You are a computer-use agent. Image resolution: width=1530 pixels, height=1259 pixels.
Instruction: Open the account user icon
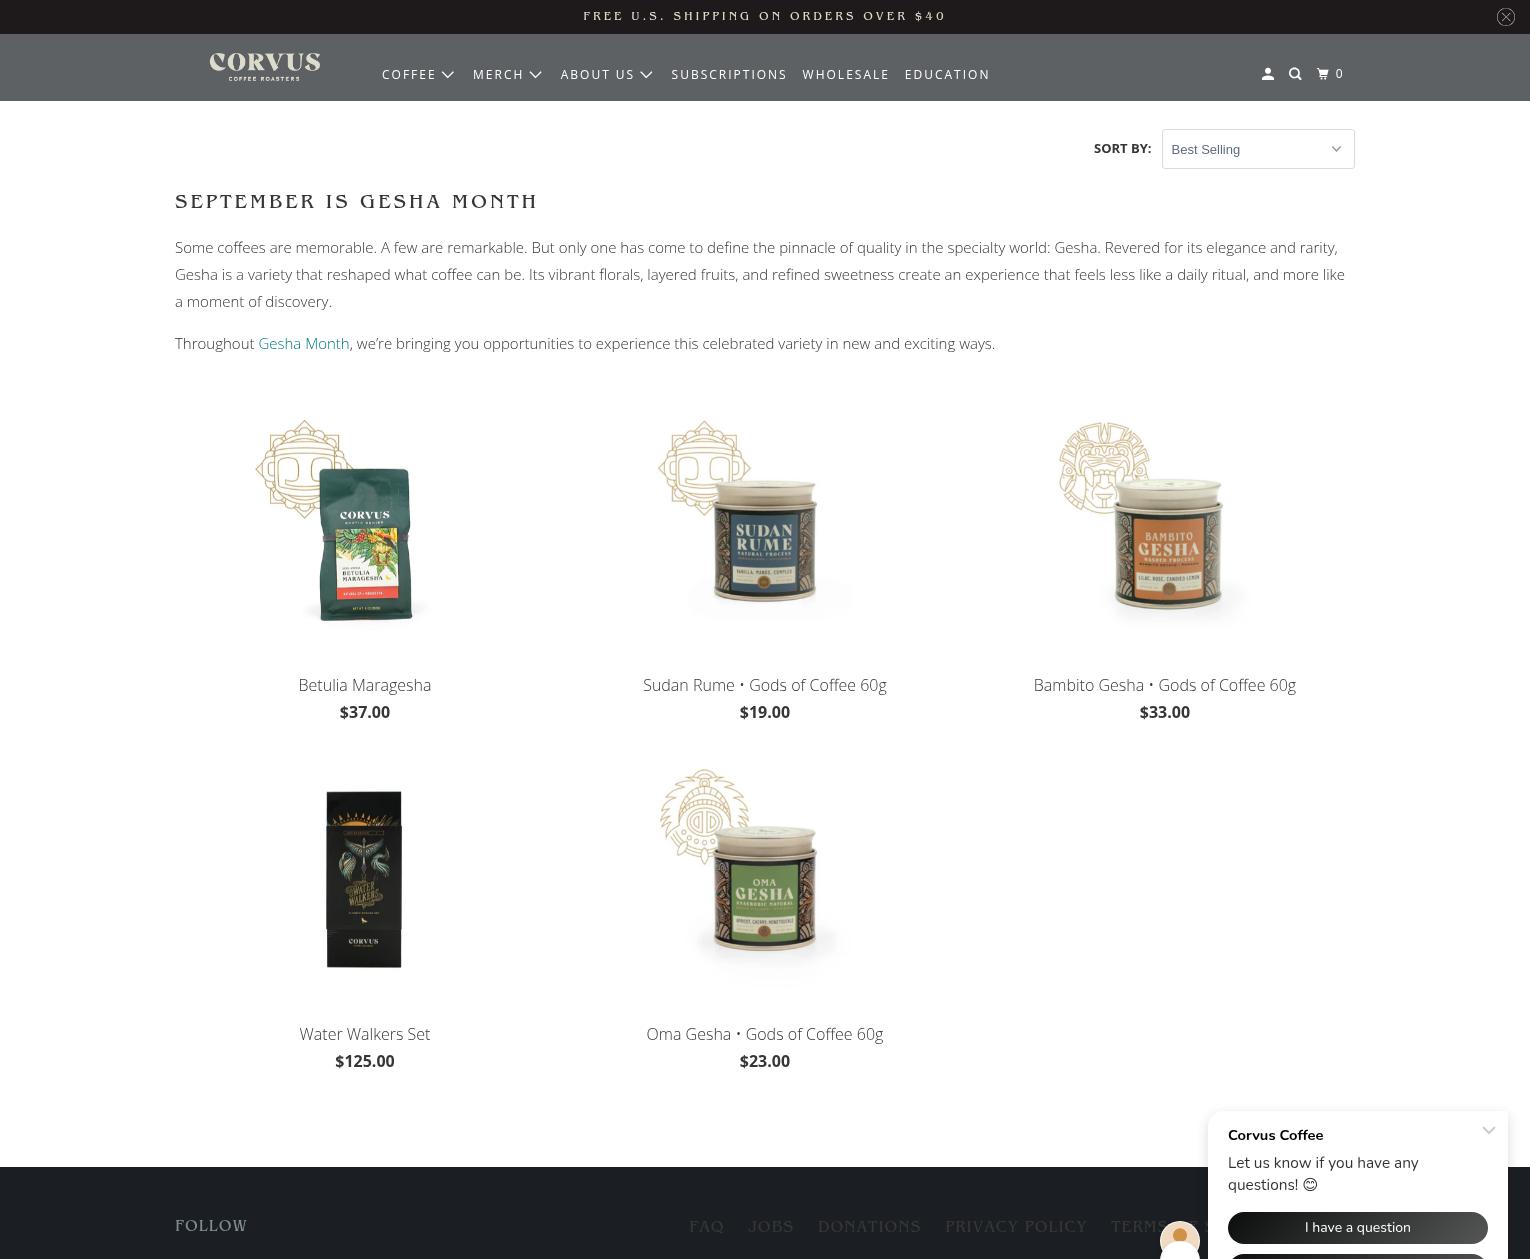(x=1267, y=74)
